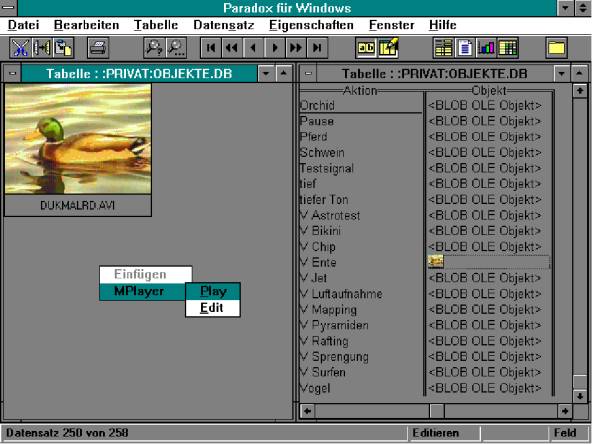Click the Cut scissors toolbar icon

coord(20,48)
